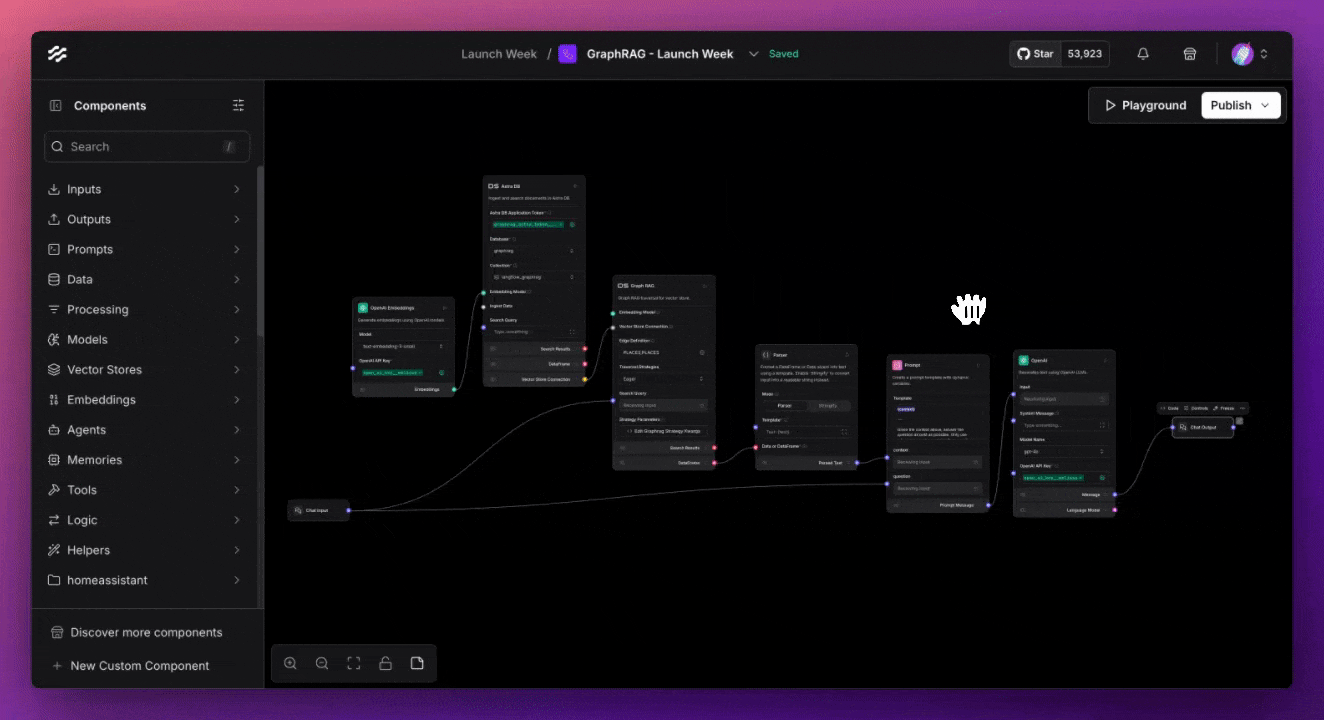Expand the Outputs category

pos(147,219)
